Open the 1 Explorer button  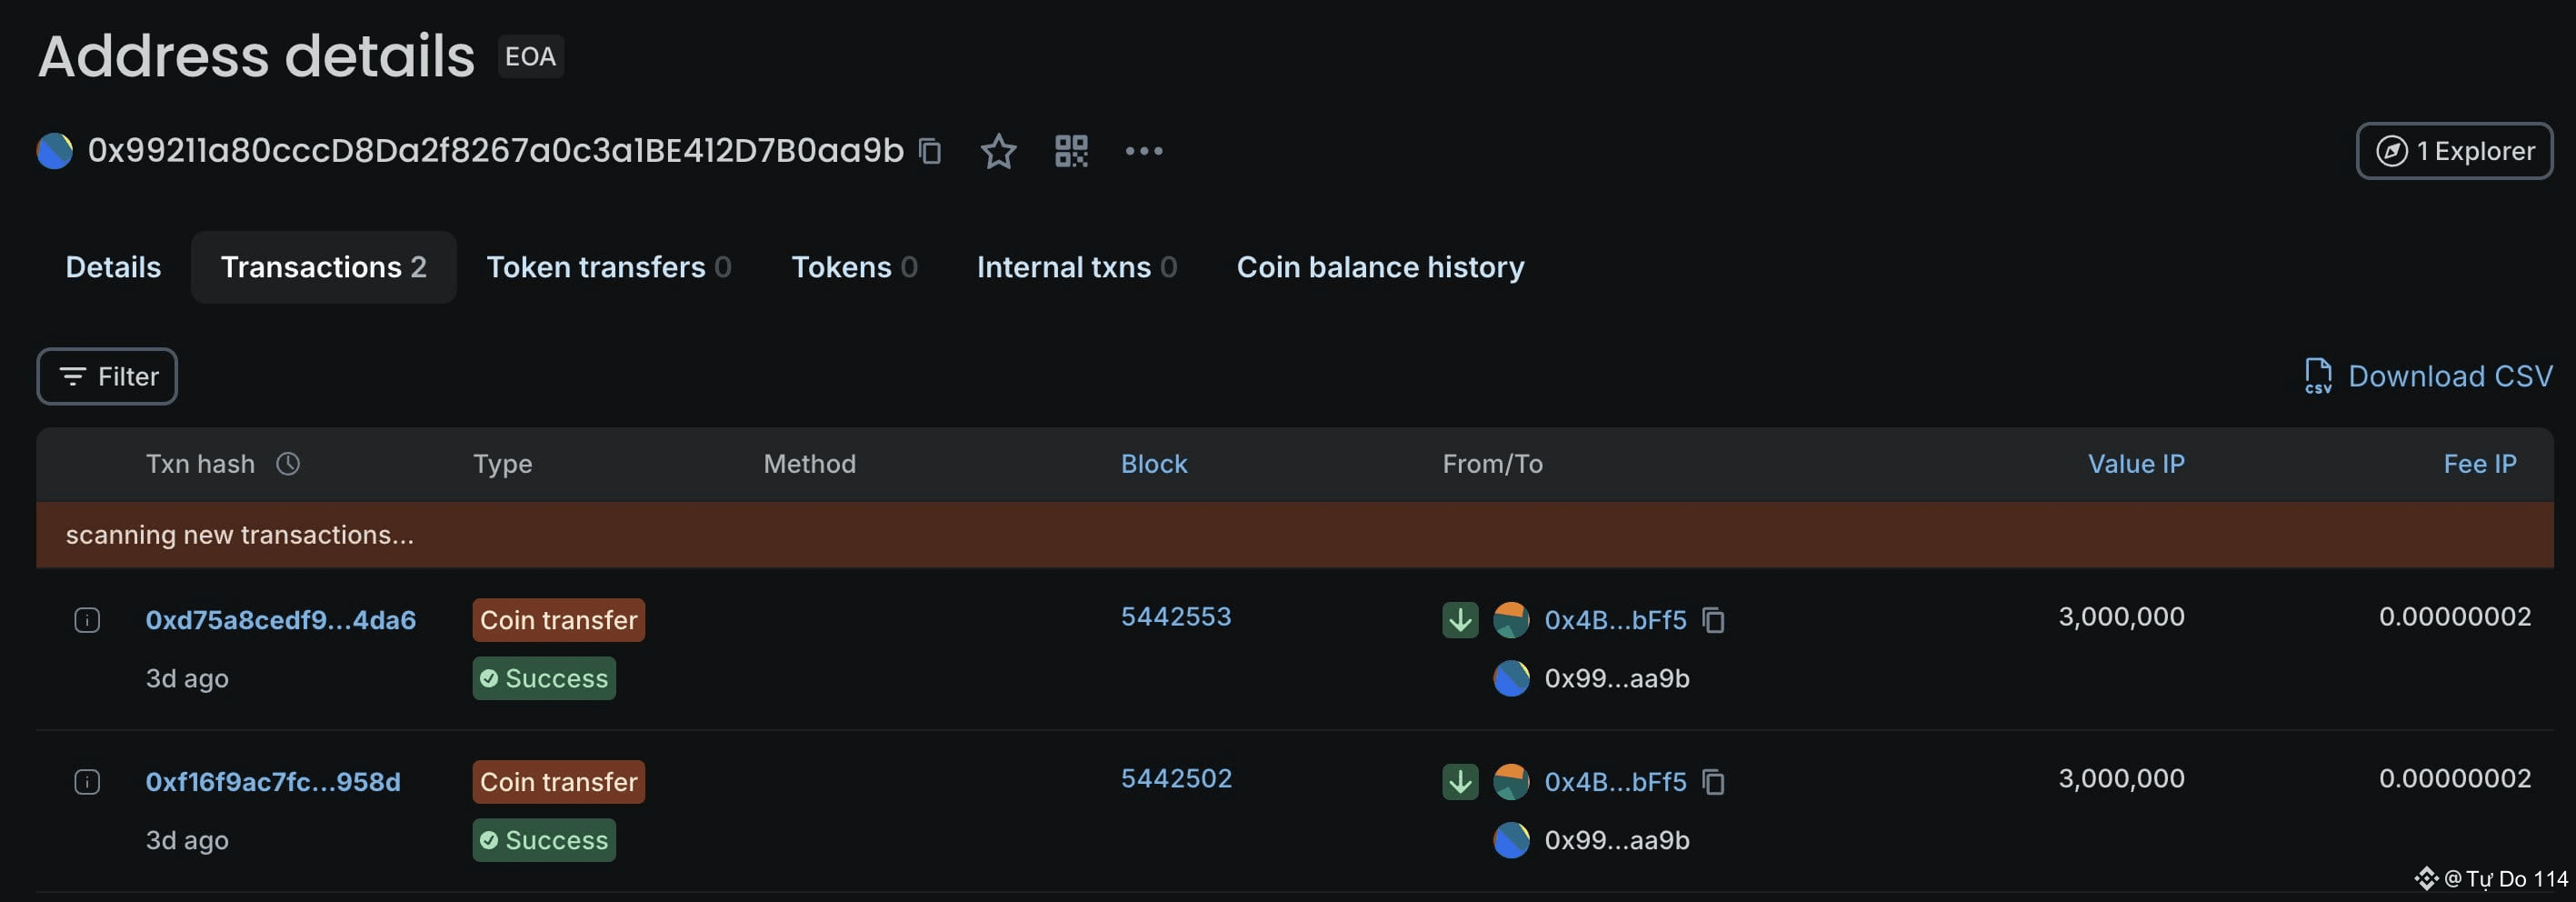pyautogui.click(x=2453, y=151)
